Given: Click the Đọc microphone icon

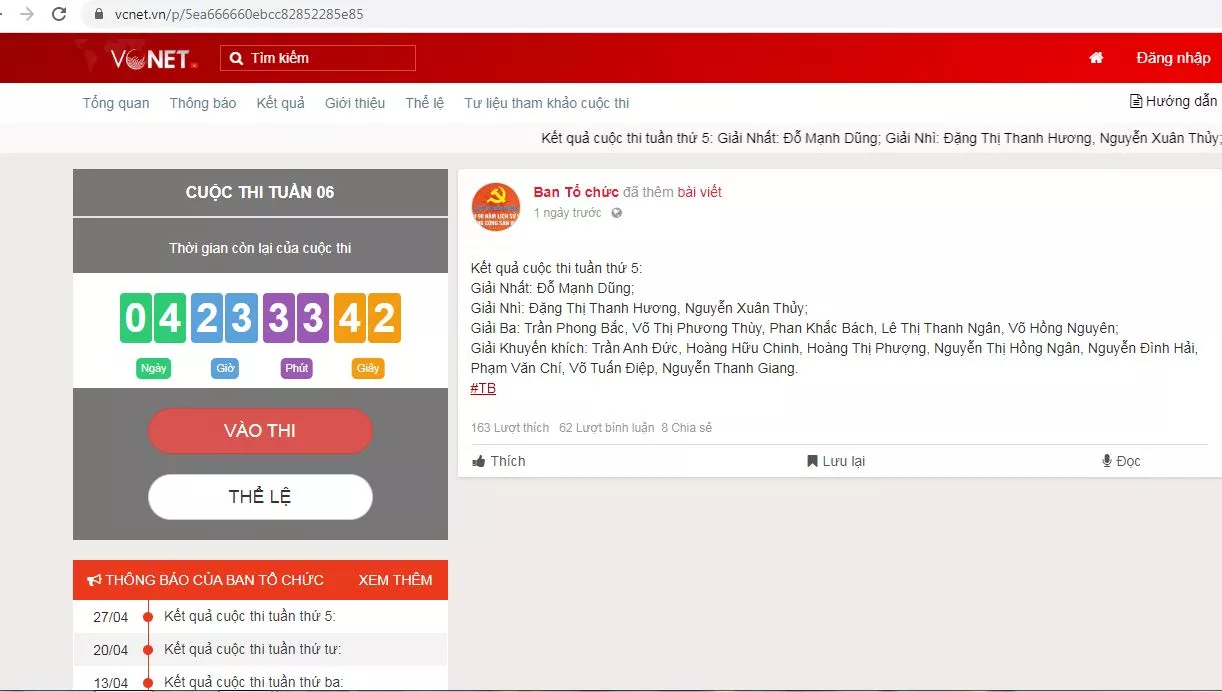Looking at the screenshot, I should point(1107,461).
